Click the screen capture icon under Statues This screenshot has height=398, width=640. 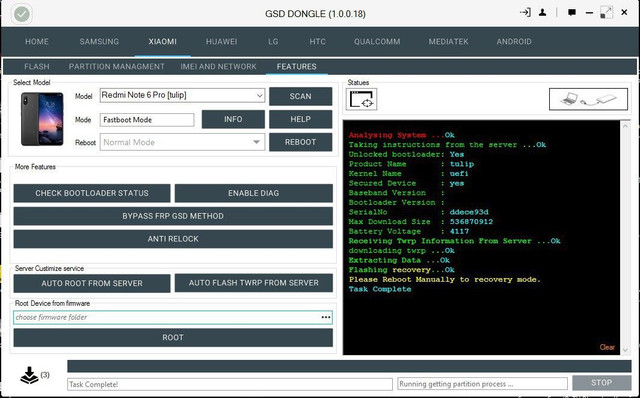click(x=361, y=99)
